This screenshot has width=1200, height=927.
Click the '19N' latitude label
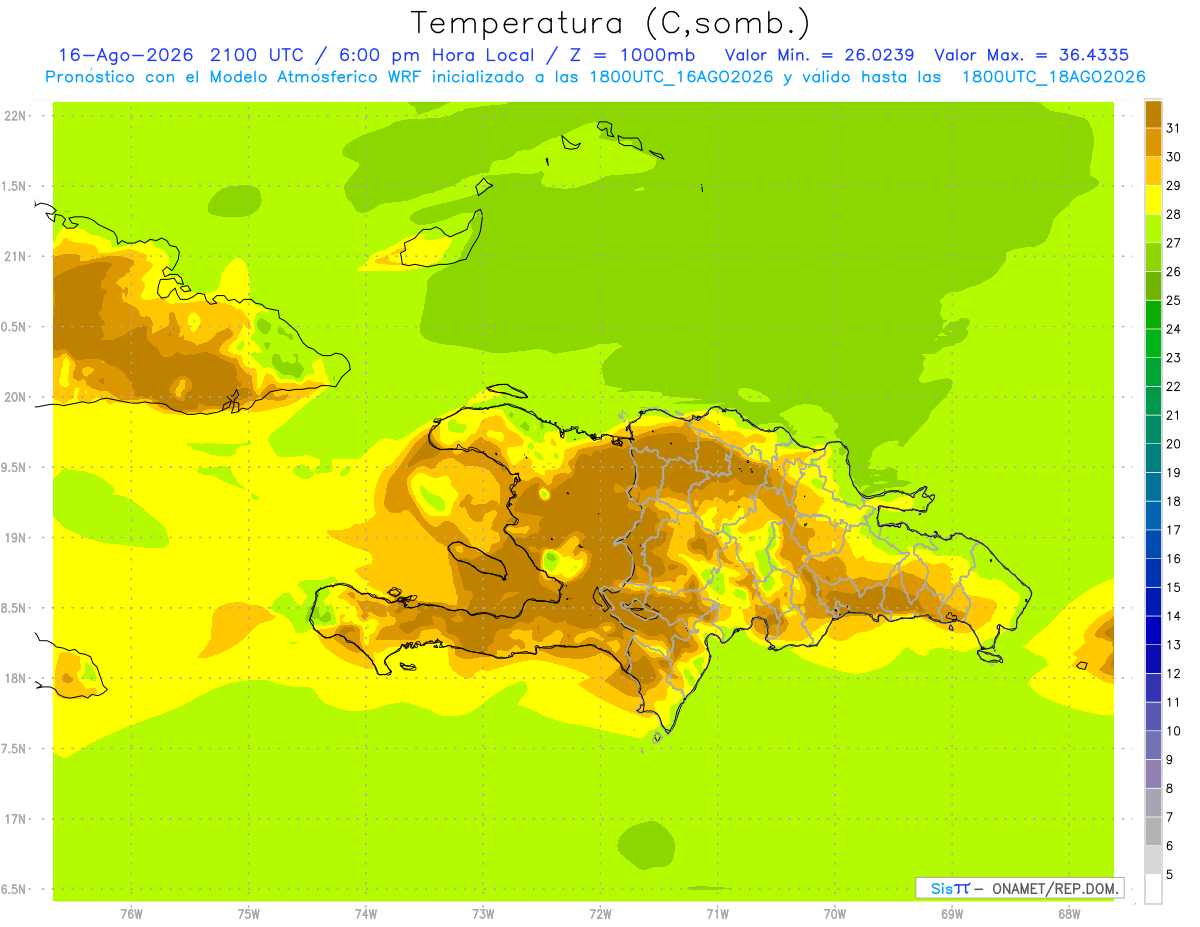tap(15, 538)
